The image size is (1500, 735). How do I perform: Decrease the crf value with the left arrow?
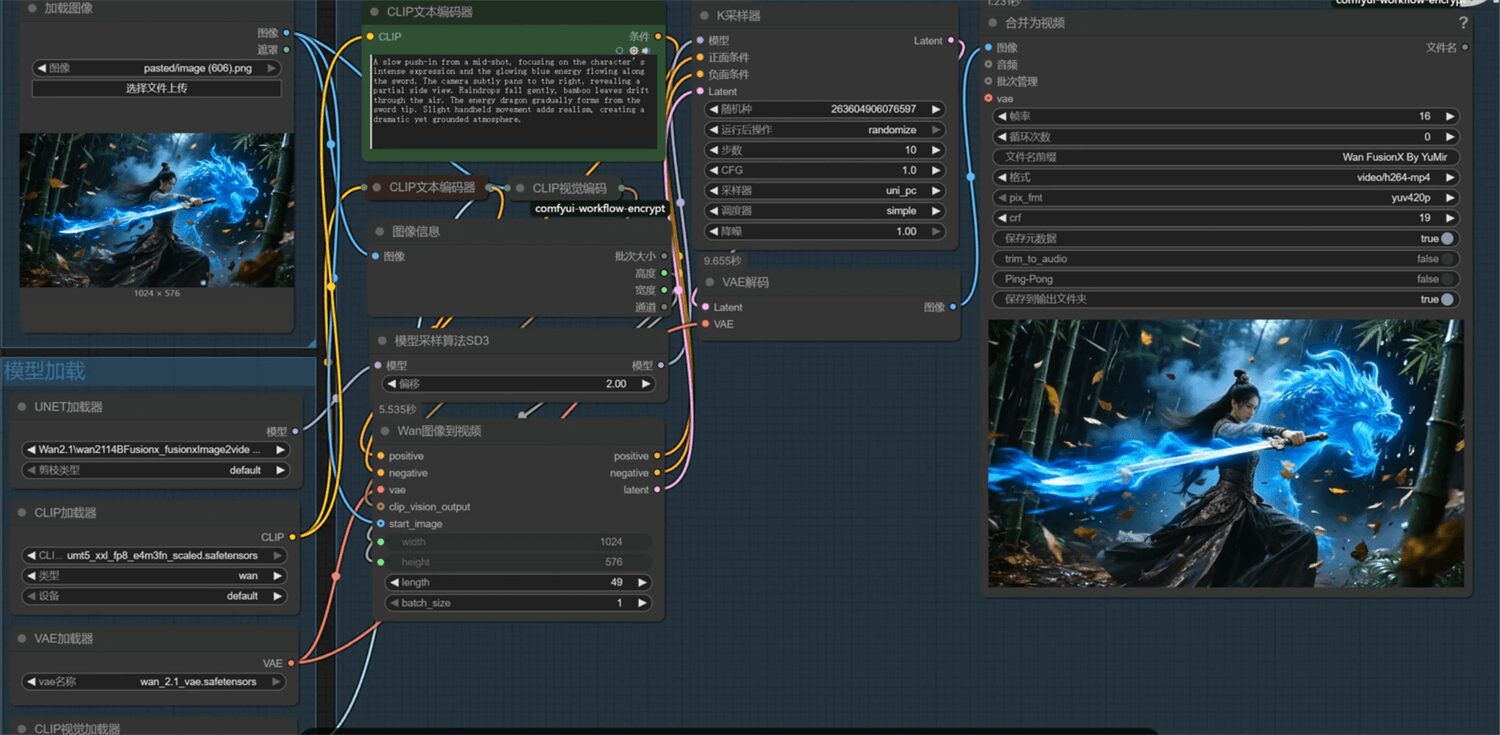(1002, 218)
